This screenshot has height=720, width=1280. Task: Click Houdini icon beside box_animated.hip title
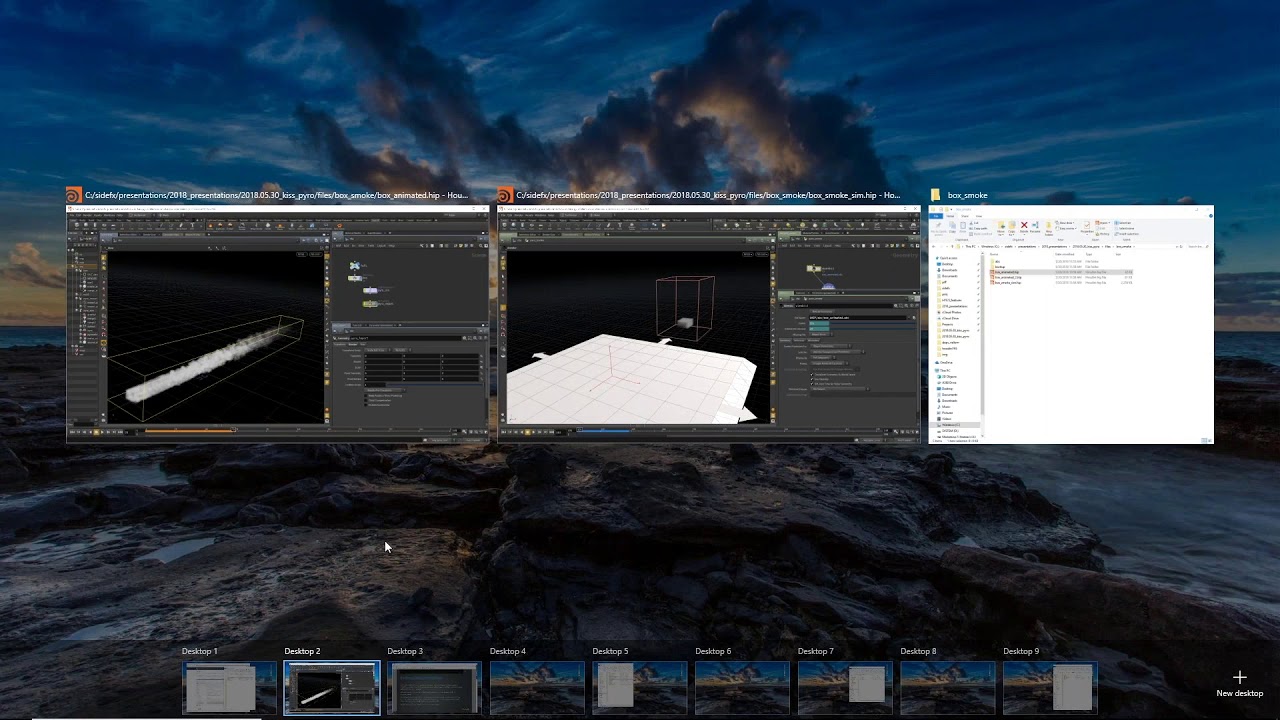[74, 195]
